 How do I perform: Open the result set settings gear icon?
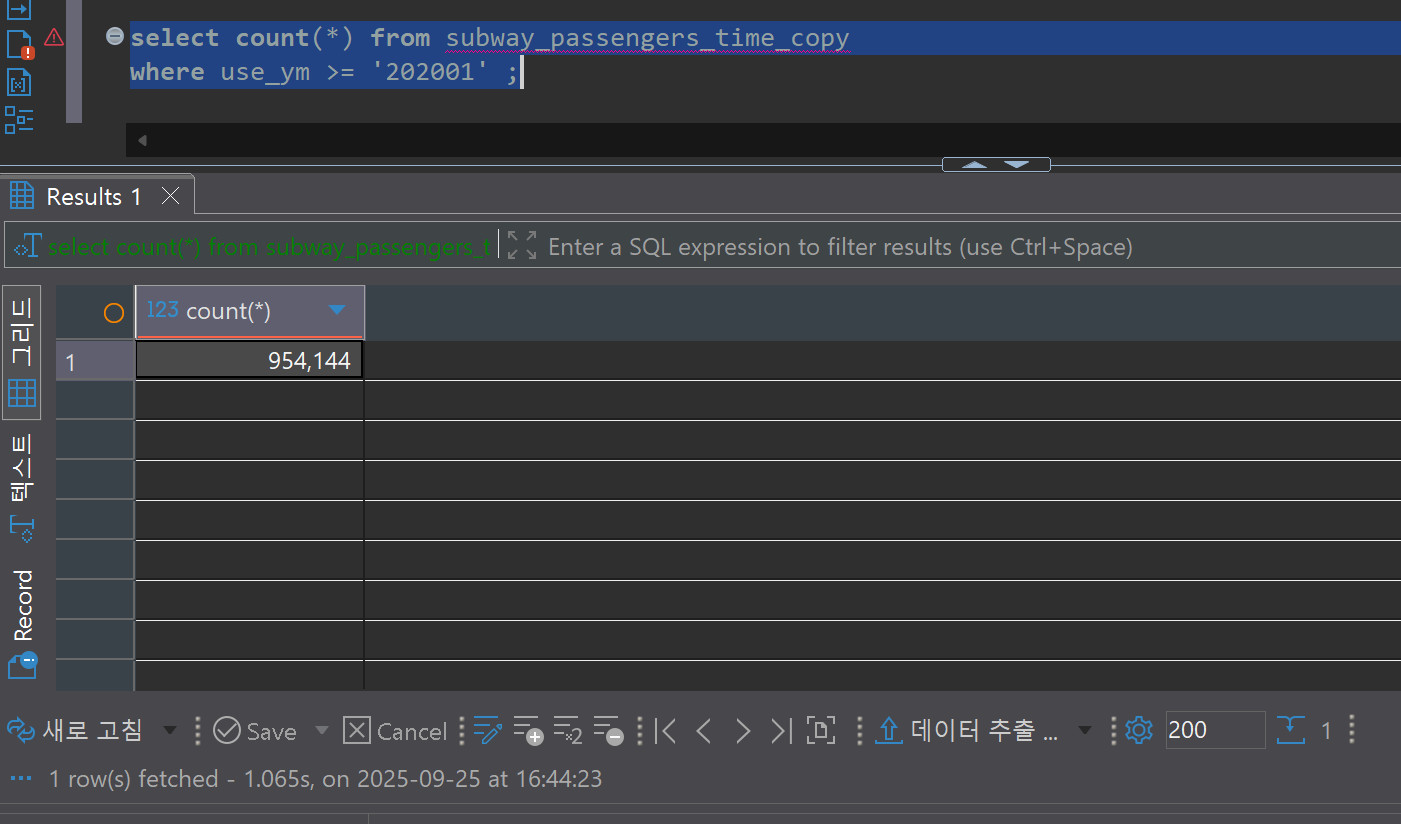1138,730
